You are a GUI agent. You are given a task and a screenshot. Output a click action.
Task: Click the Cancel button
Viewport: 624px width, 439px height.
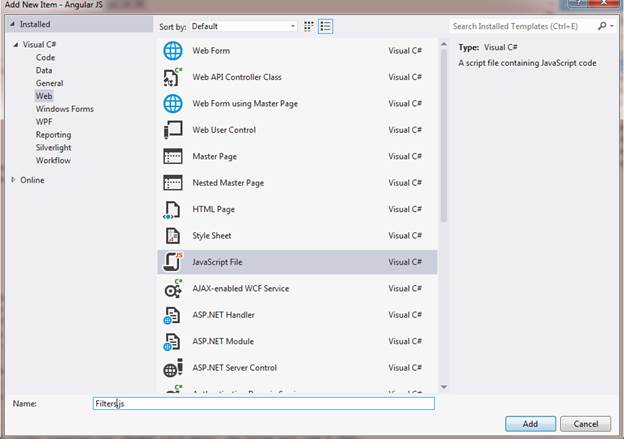point(585,424)
